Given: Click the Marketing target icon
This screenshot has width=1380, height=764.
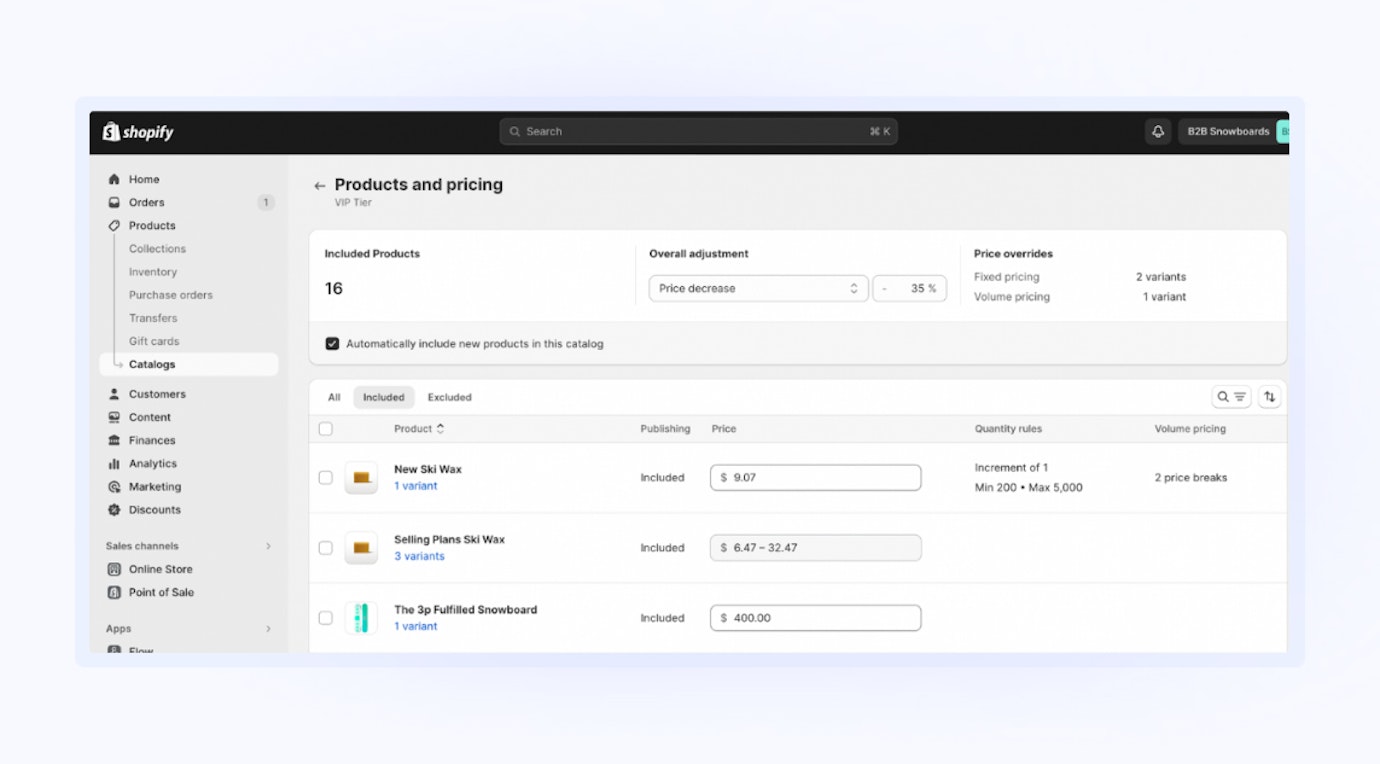Looking at the screenshot, I should coord(114,486).
